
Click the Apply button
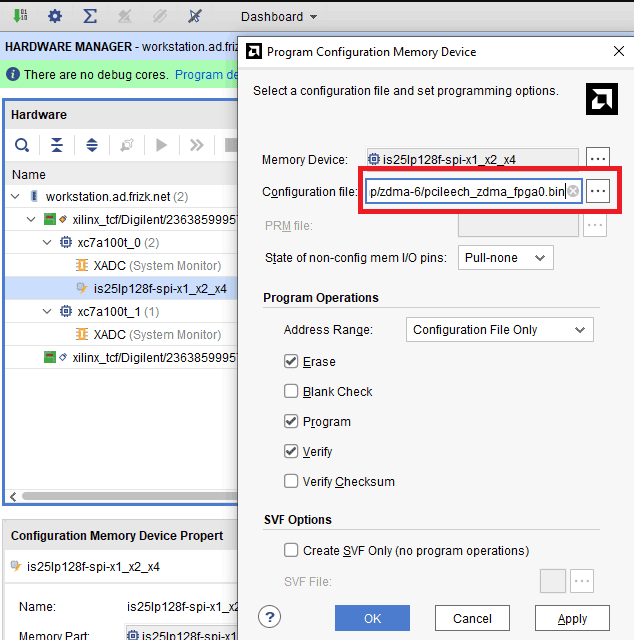572,618
